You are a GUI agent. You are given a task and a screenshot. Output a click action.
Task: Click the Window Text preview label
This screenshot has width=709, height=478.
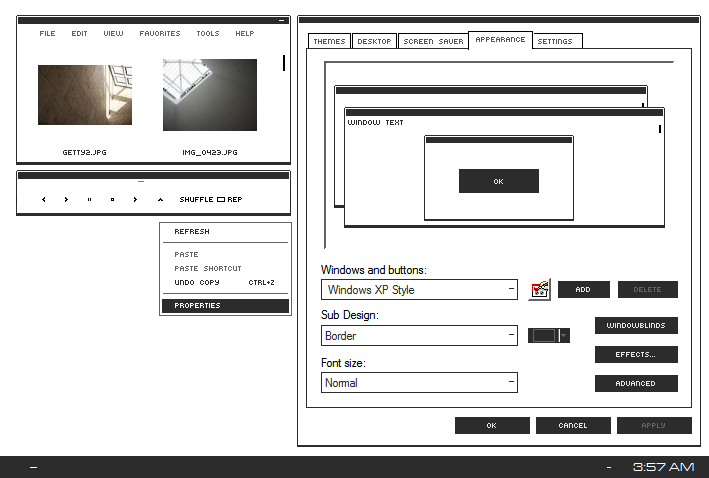[375, 123]
